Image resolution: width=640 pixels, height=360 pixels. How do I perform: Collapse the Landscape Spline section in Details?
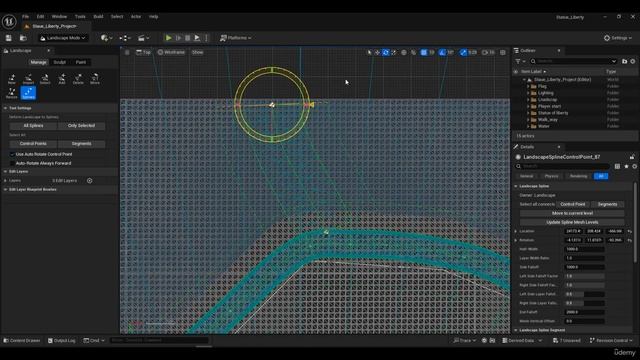tap(516, 186)
